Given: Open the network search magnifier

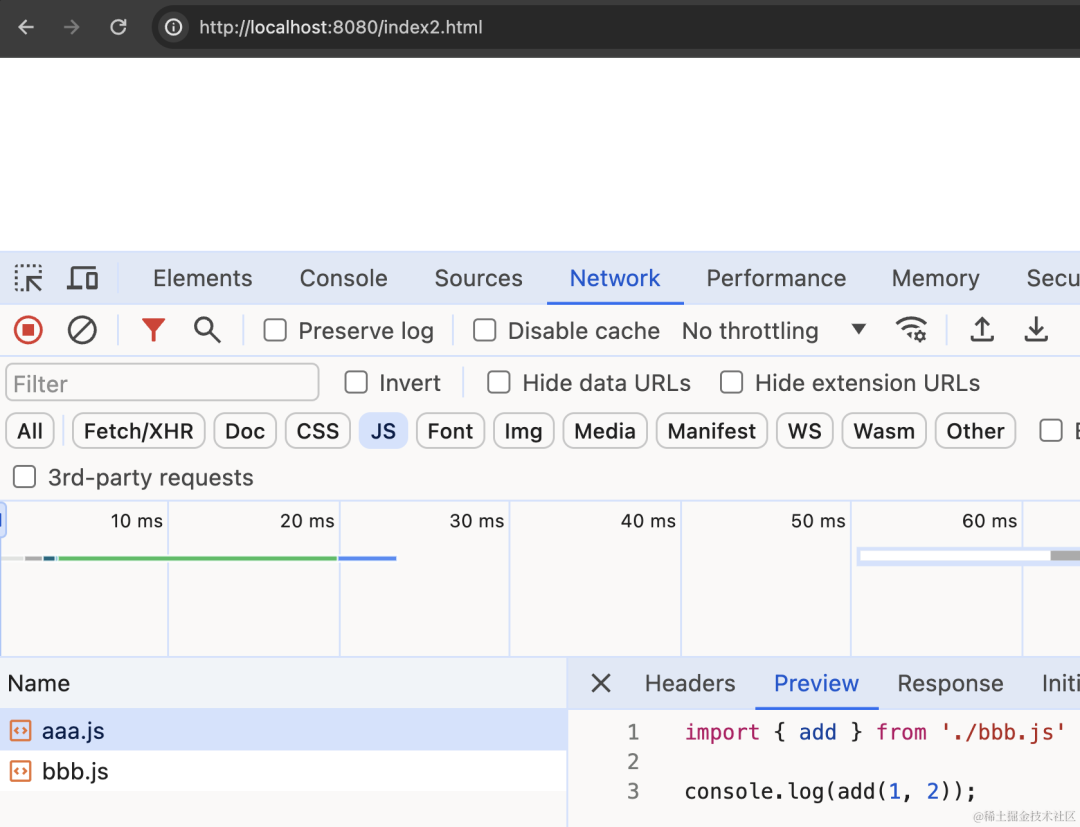Looking at the screenshot, I should (207, 330).
